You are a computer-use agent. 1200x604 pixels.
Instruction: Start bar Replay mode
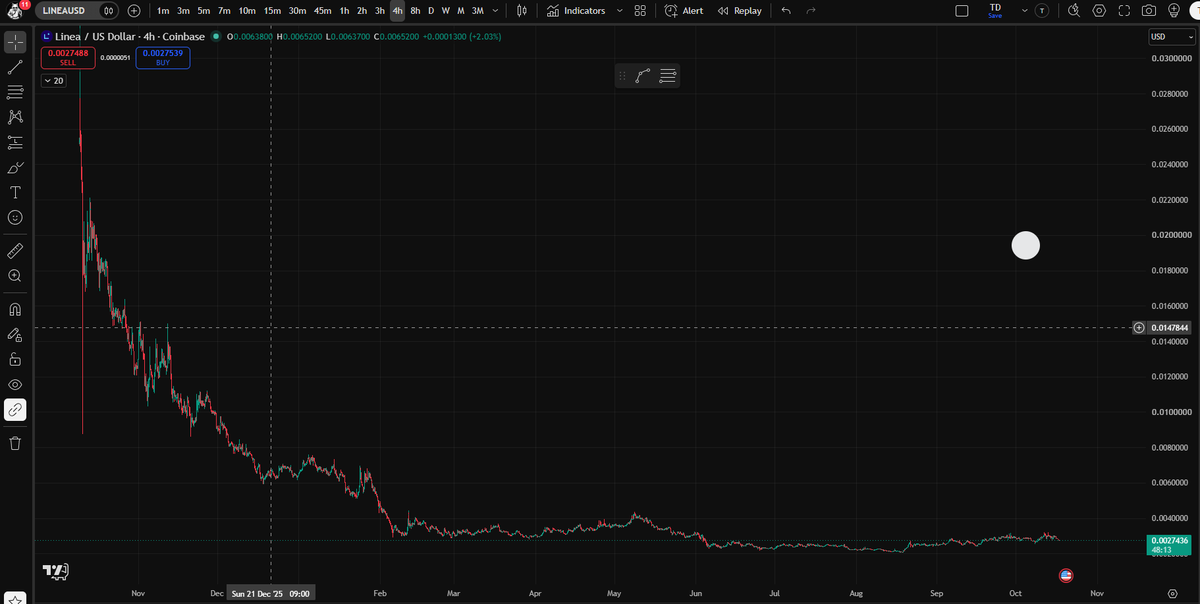[x=740, y=10]
